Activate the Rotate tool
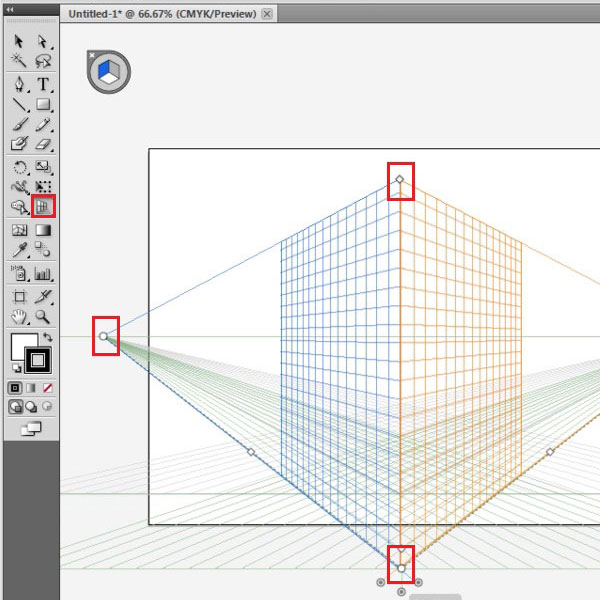Image resolution: width=600 pixels, height=600 pixels. pyautogui.click(x=20, y=167)
